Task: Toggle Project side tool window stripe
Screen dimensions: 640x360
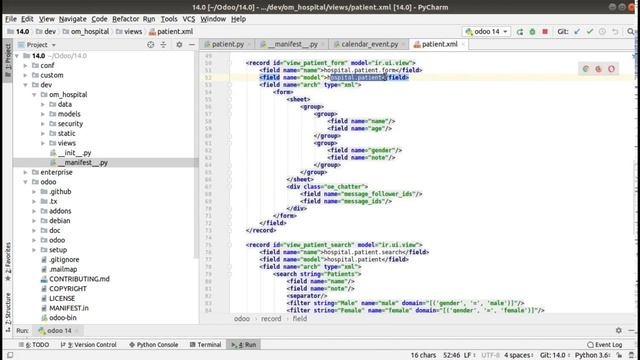Action: click(8, 61)
